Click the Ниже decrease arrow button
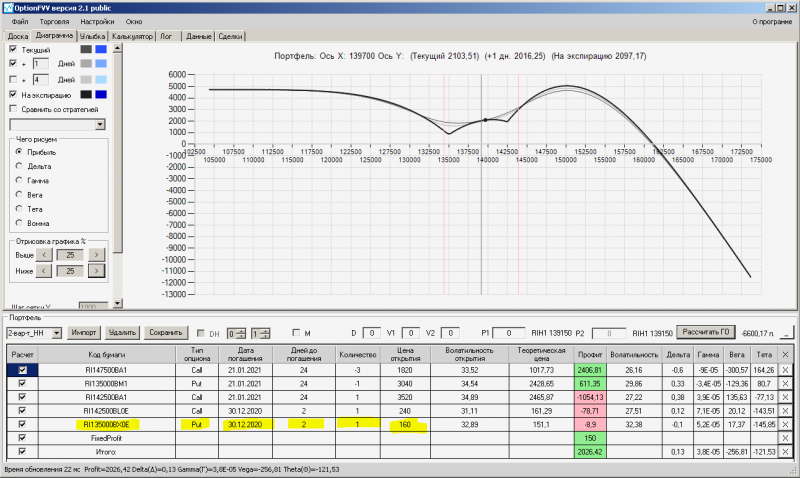 tap(44, 271)
